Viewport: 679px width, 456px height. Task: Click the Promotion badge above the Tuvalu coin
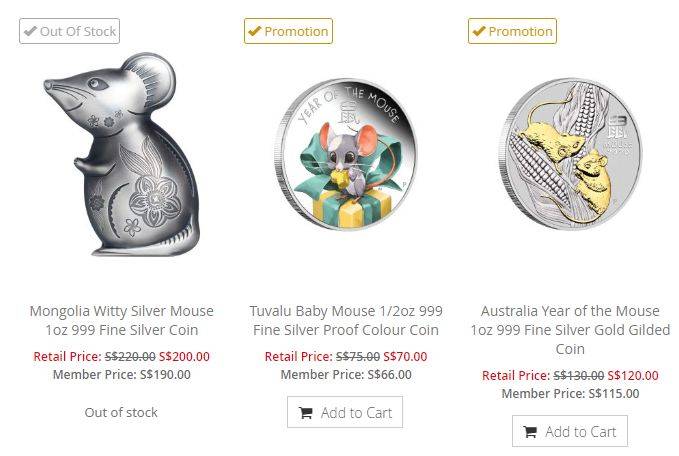click(x=288, y=31)
